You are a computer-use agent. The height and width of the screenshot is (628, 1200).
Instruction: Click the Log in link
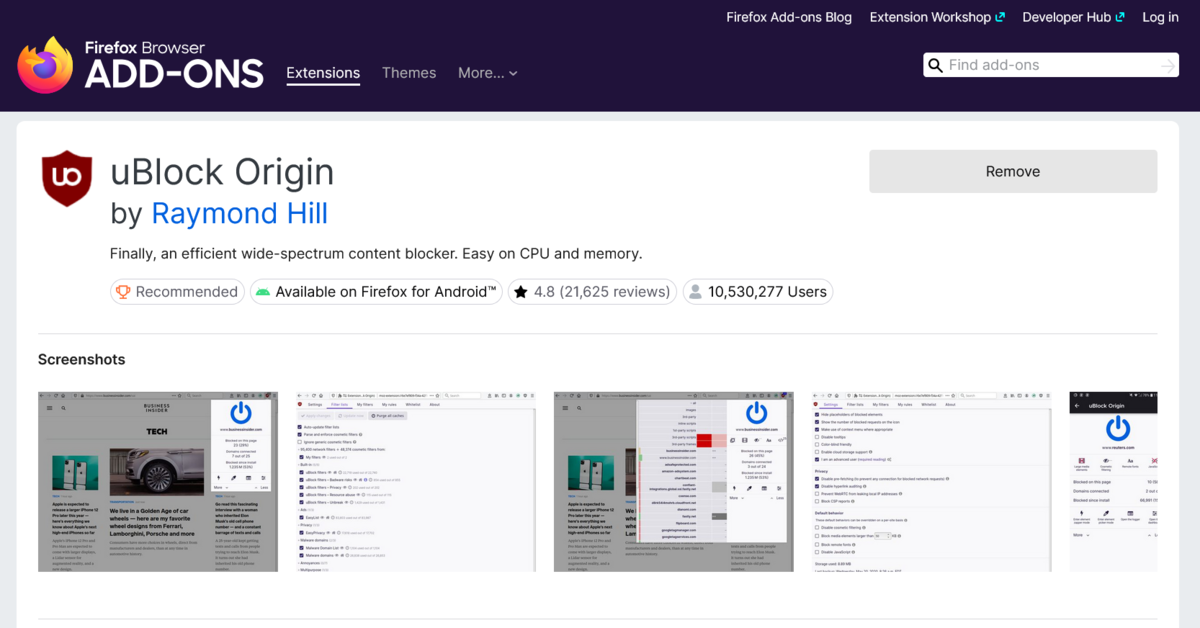1160,17
